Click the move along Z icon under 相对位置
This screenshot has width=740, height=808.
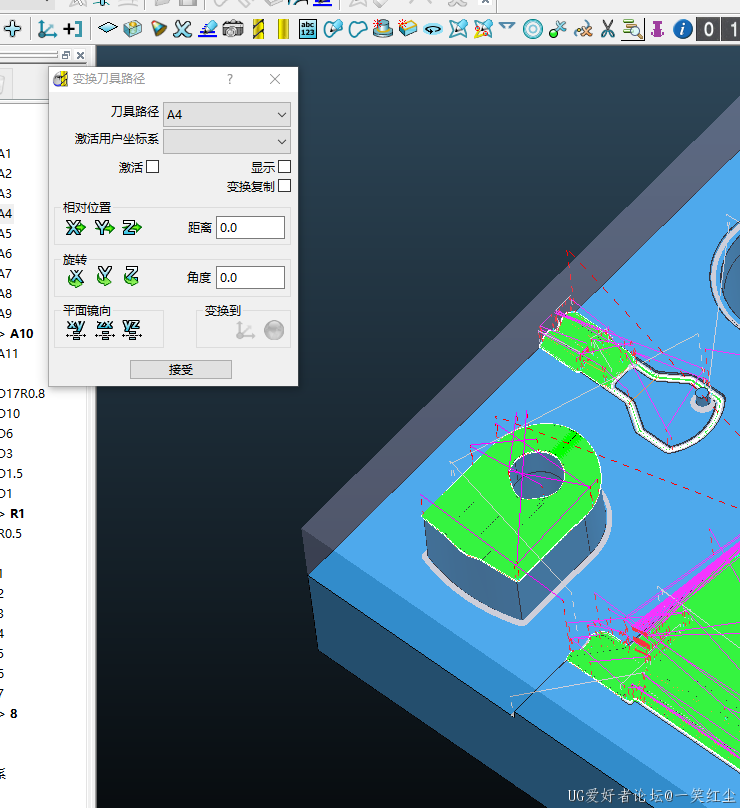[x=132, y=227]
